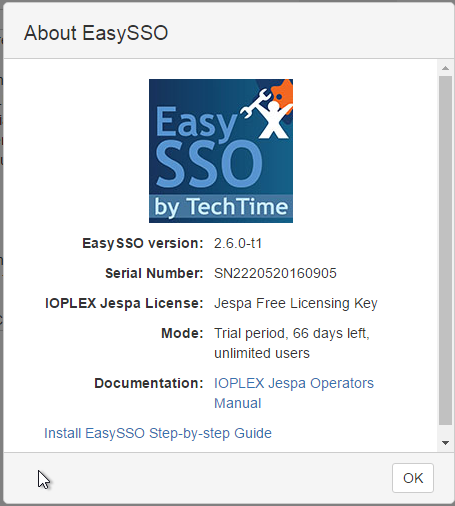
Task: Click the Trial period, 66 days left text
Action: click(292, 334)
